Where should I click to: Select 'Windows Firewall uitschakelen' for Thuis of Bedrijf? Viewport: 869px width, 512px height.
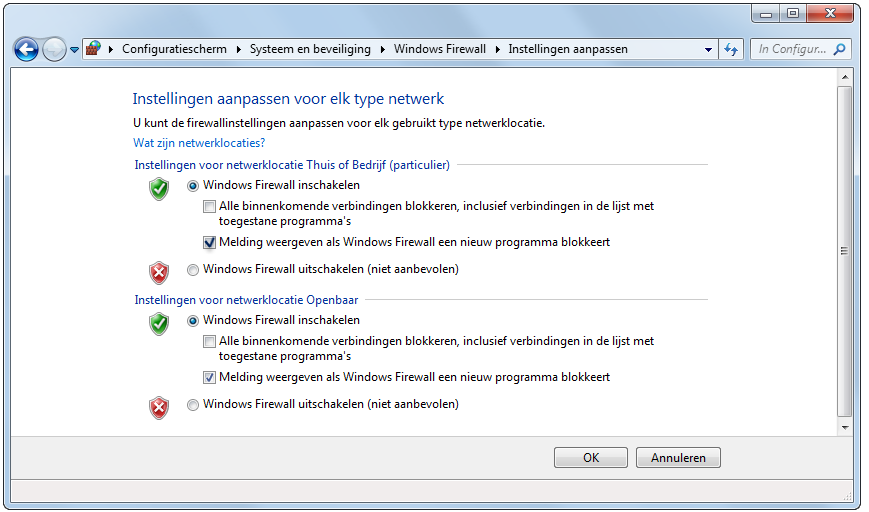click(193, 269)
